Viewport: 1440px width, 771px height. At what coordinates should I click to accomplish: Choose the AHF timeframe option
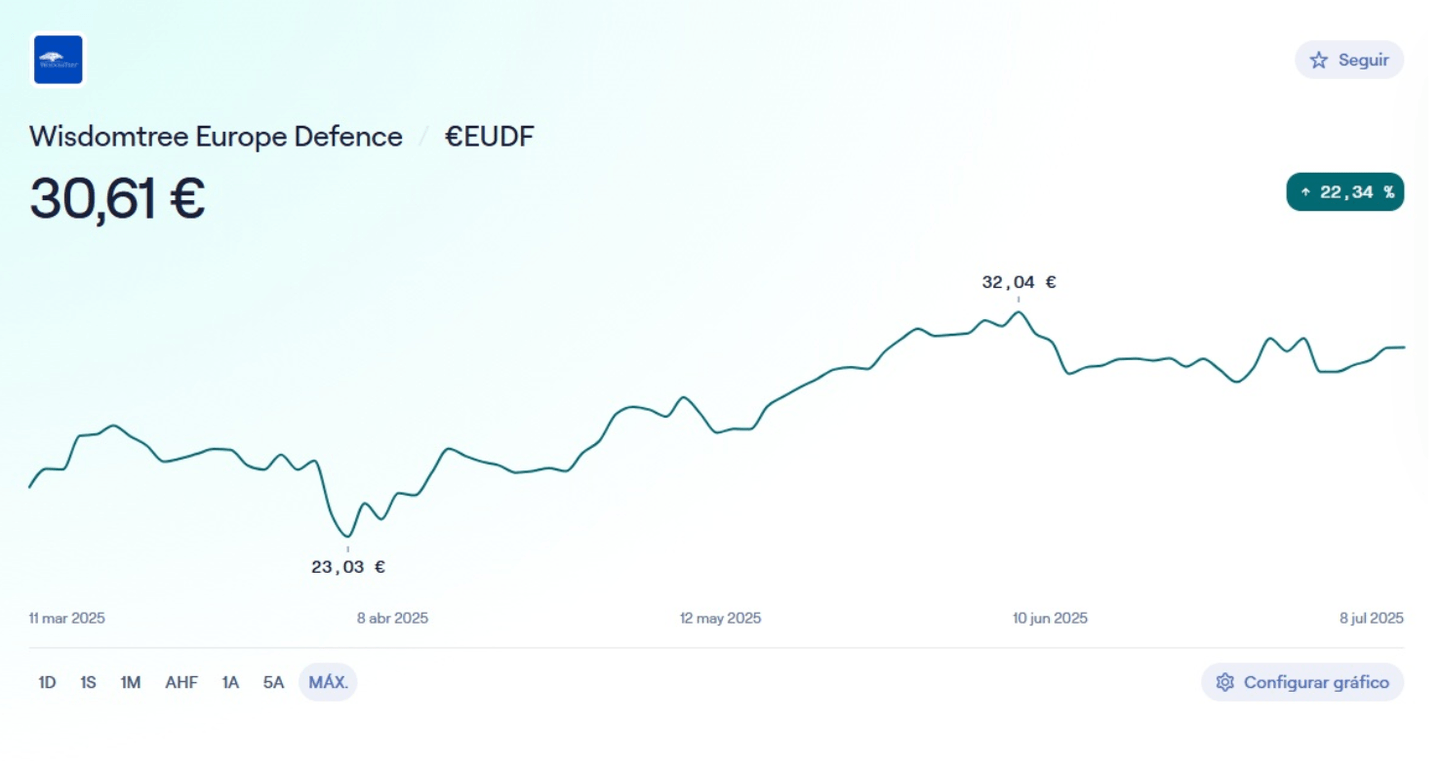click(x=181, y=682)
